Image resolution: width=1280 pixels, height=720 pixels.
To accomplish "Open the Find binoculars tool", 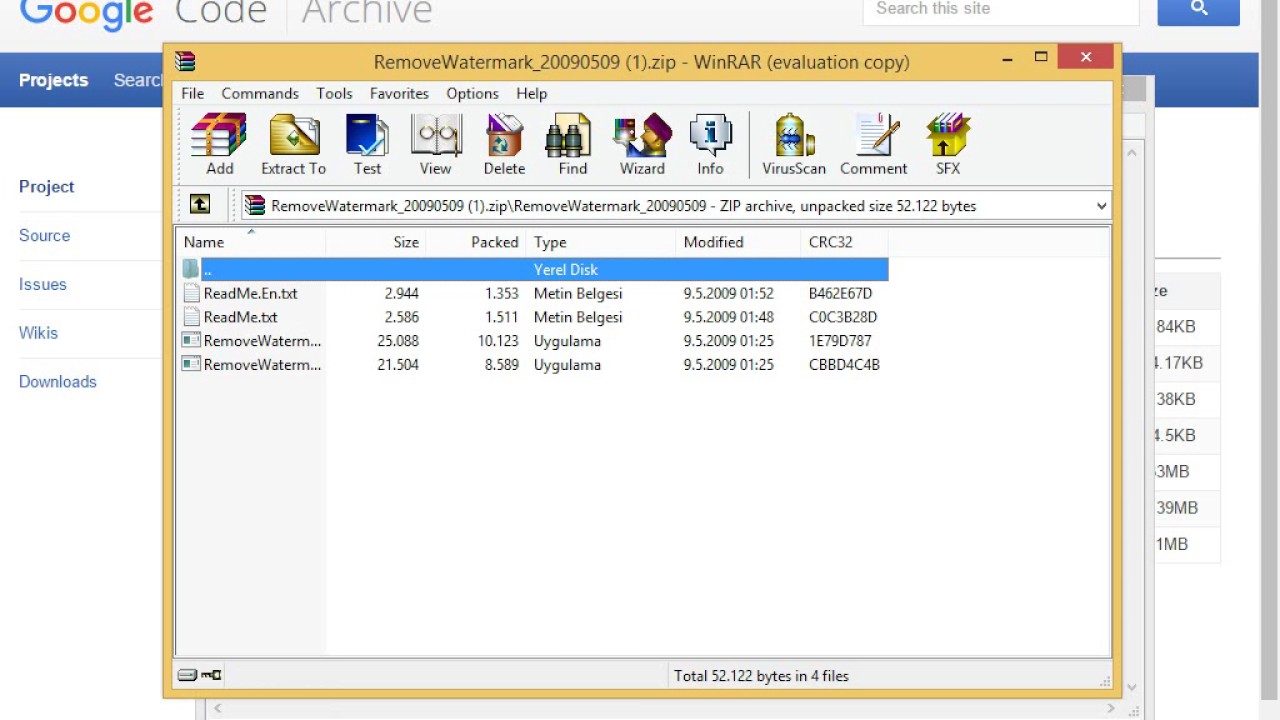I will (572, 144).
